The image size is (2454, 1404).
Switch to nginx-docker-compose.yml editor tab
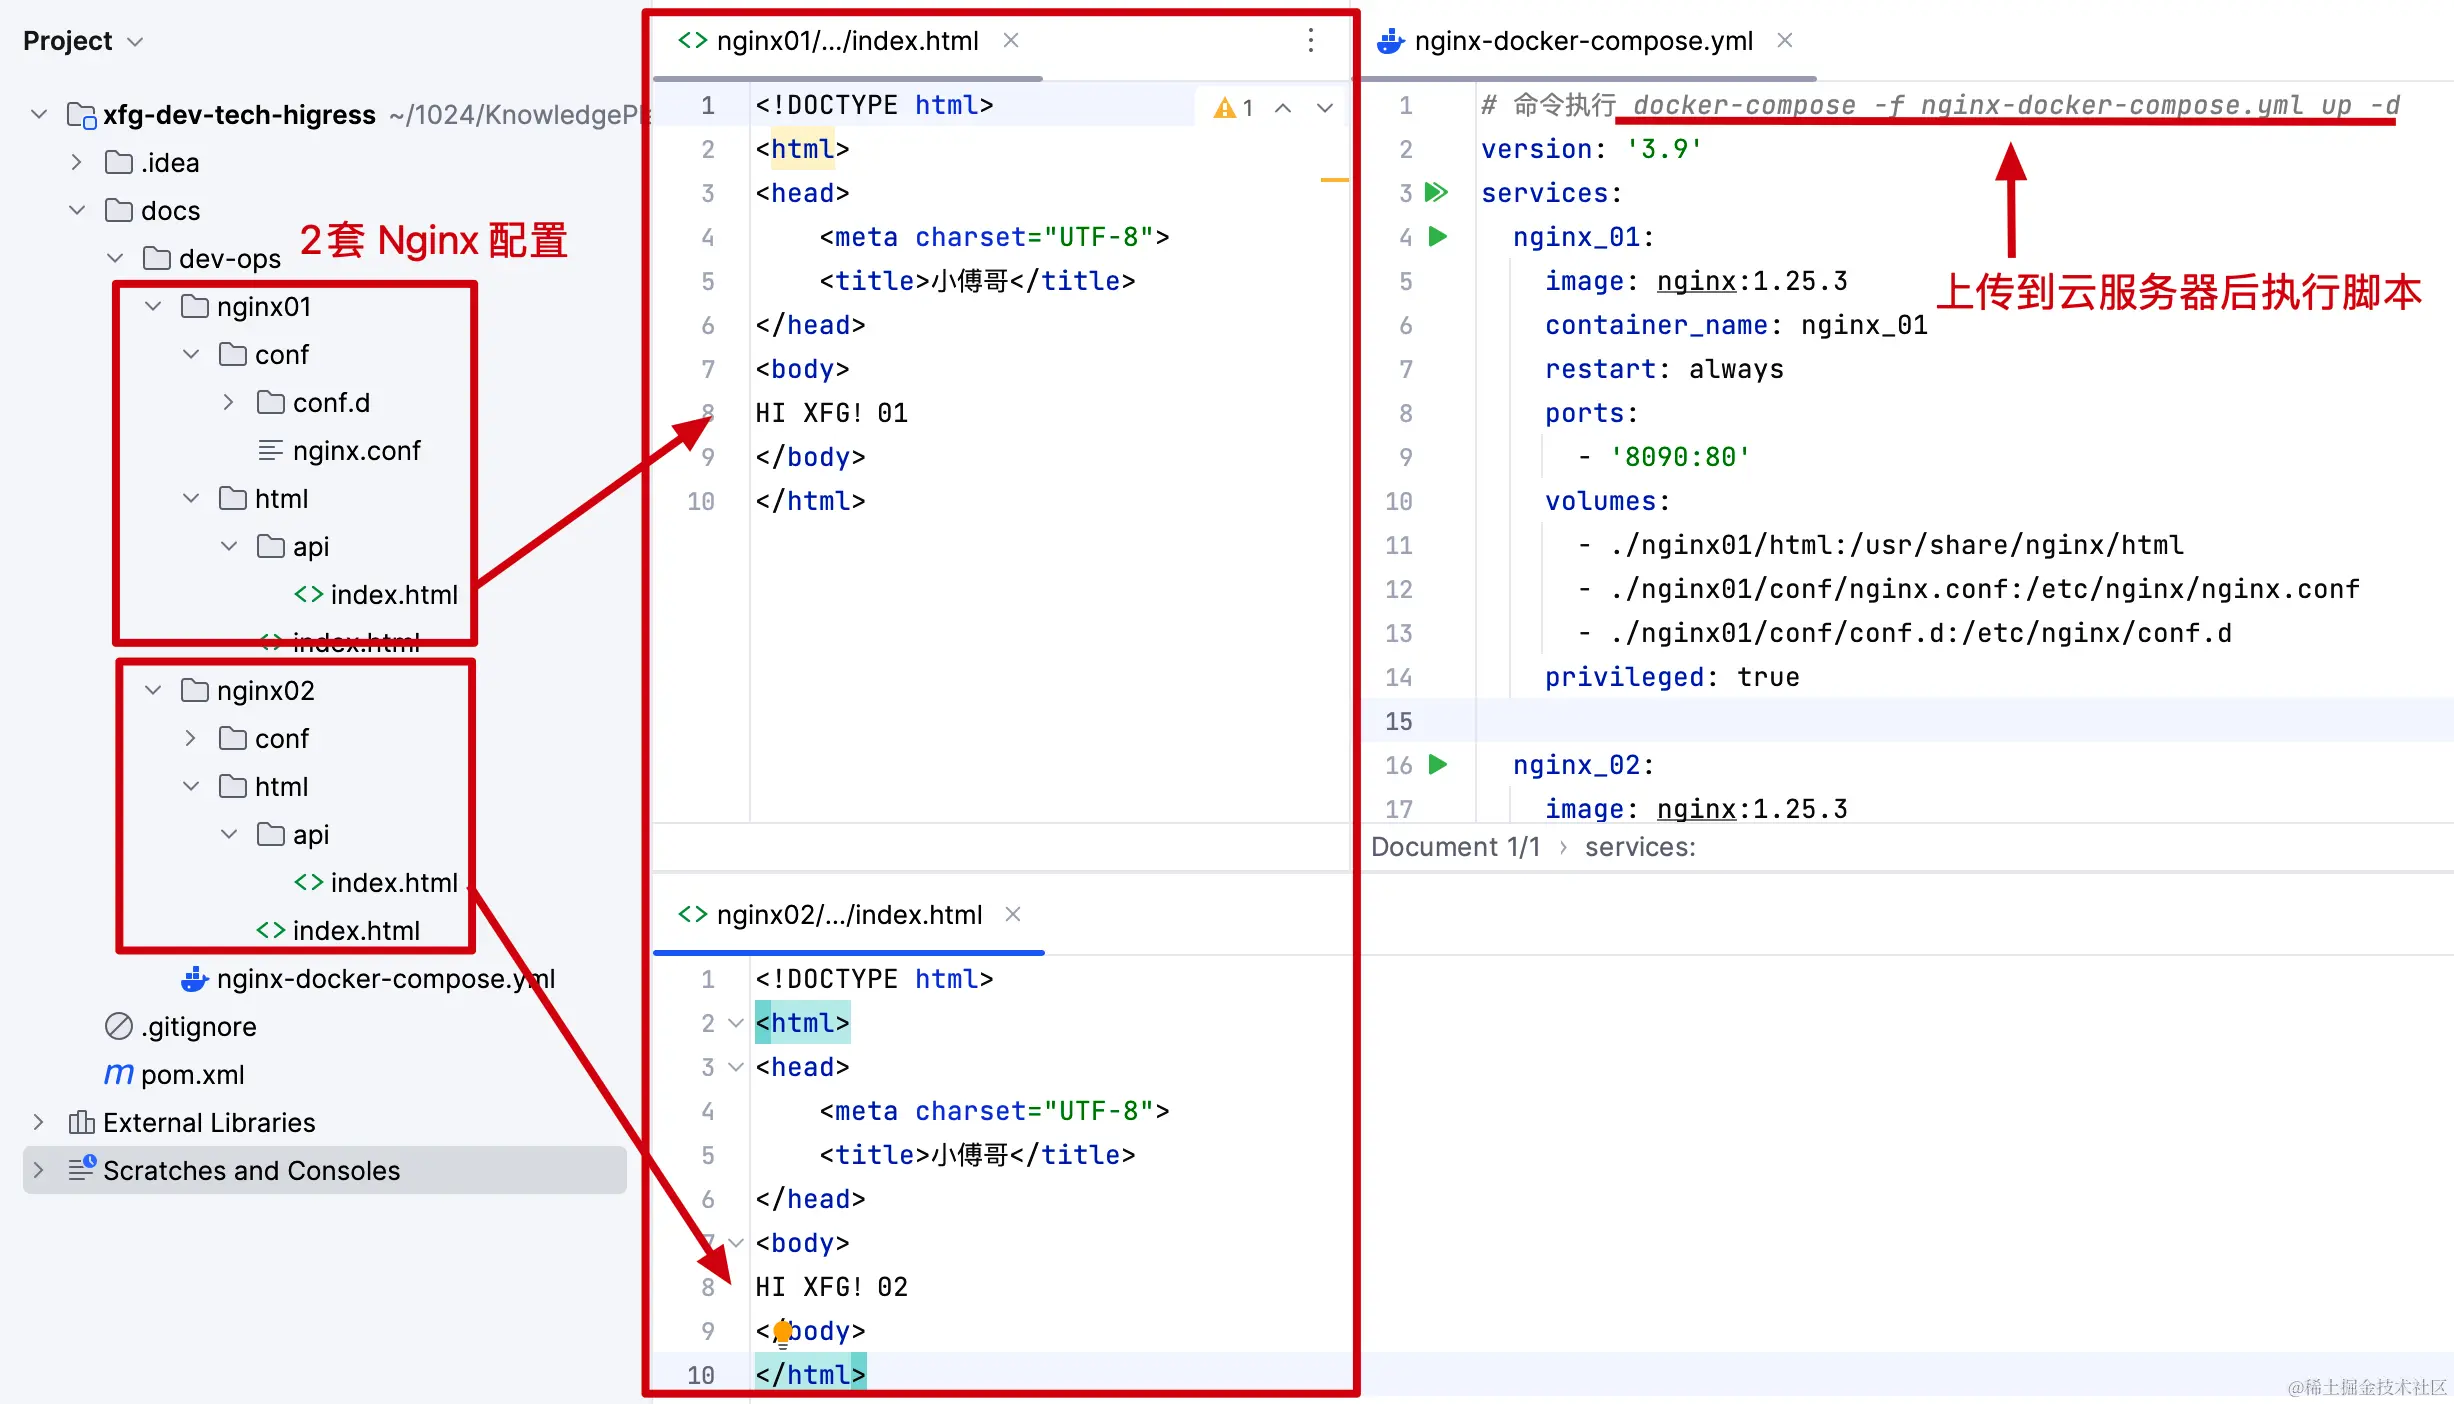[1582, 41]
